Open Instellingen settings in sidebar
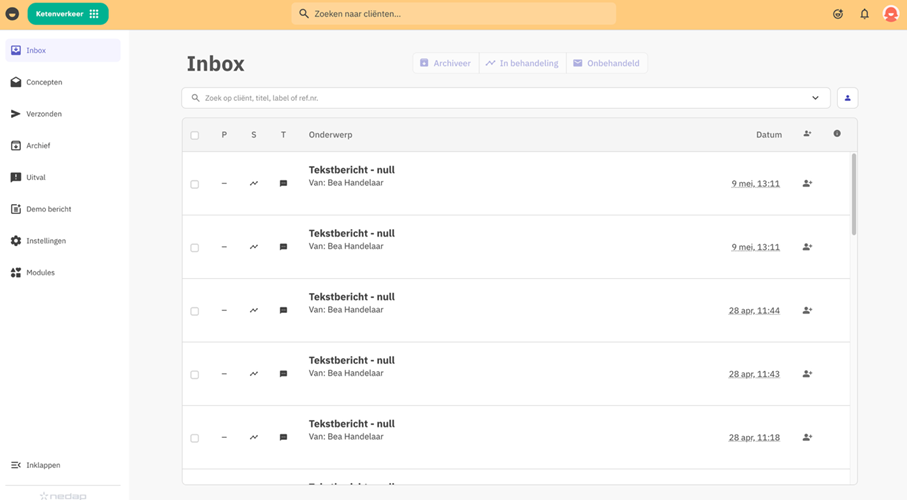This screenshot has height=500, width=907. (63, 241)
